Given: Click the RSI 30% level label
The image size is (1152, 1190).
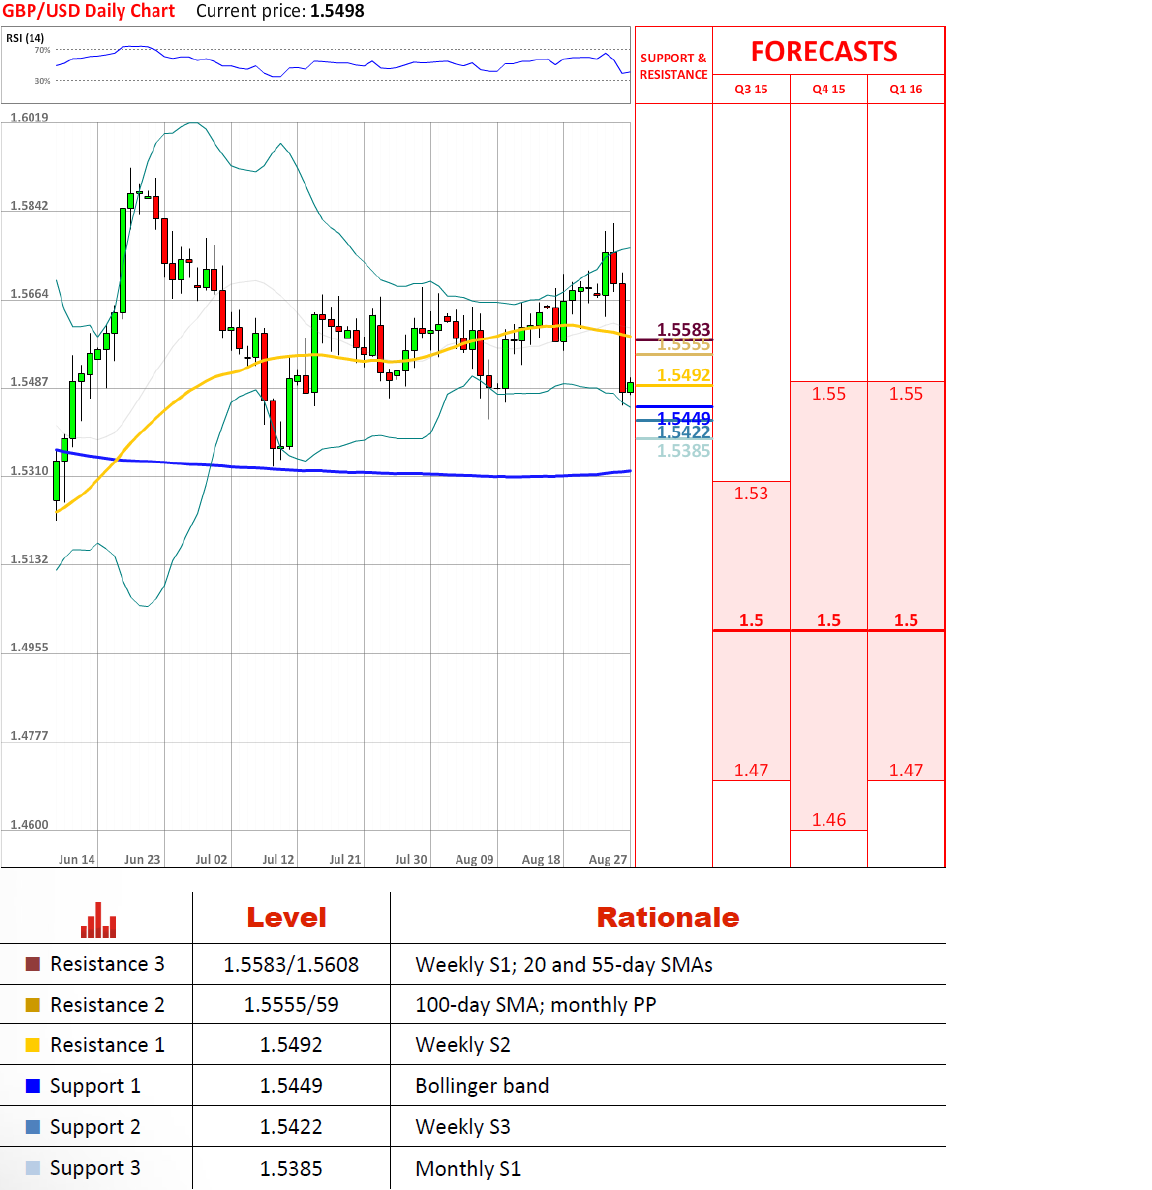Looking at the screenshot, I should (x=42, y=81).
